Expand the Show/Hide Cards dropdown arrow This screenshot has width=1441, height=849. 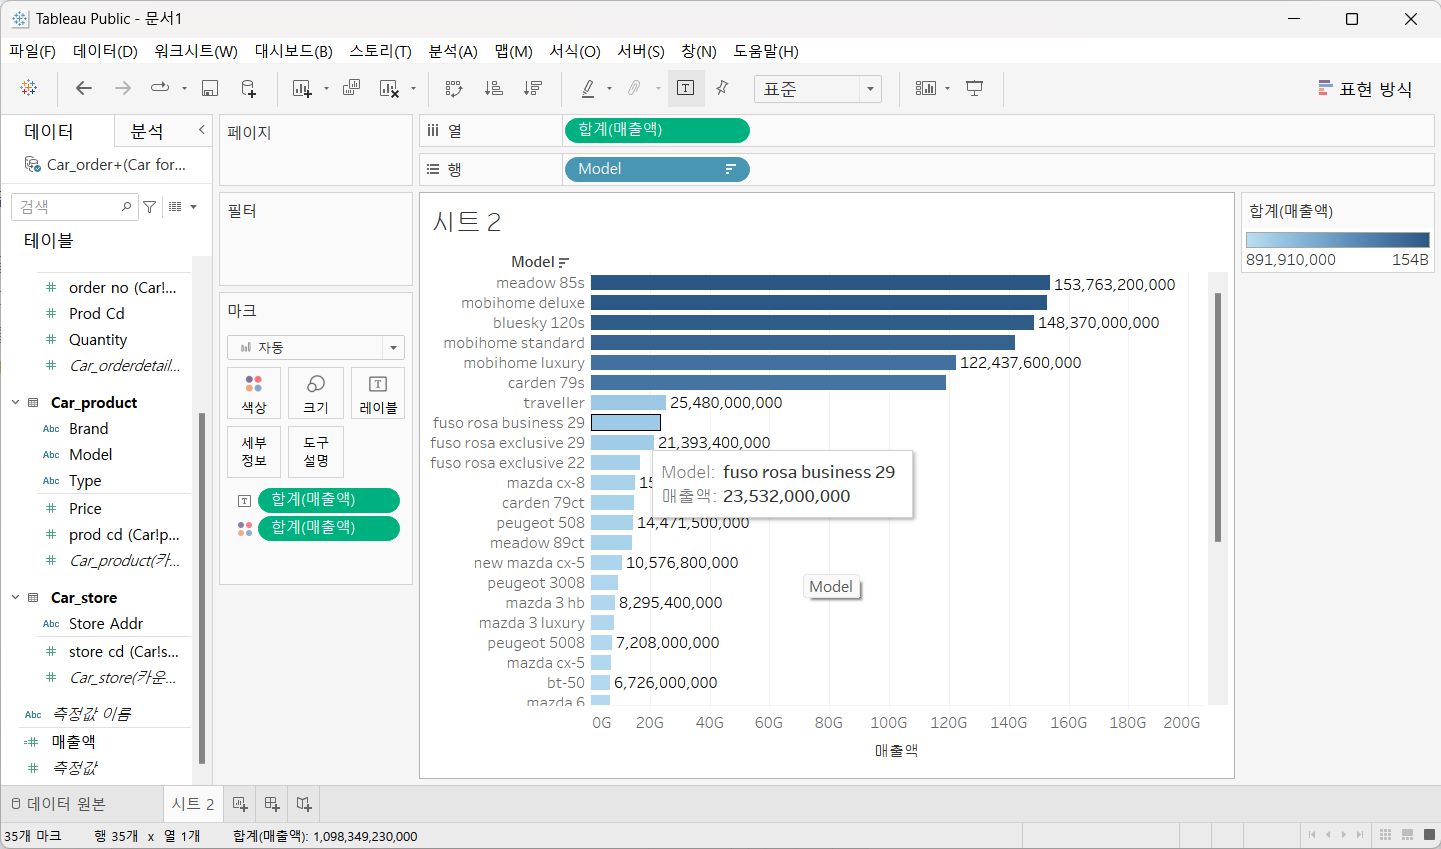click(x=947, y=89)
